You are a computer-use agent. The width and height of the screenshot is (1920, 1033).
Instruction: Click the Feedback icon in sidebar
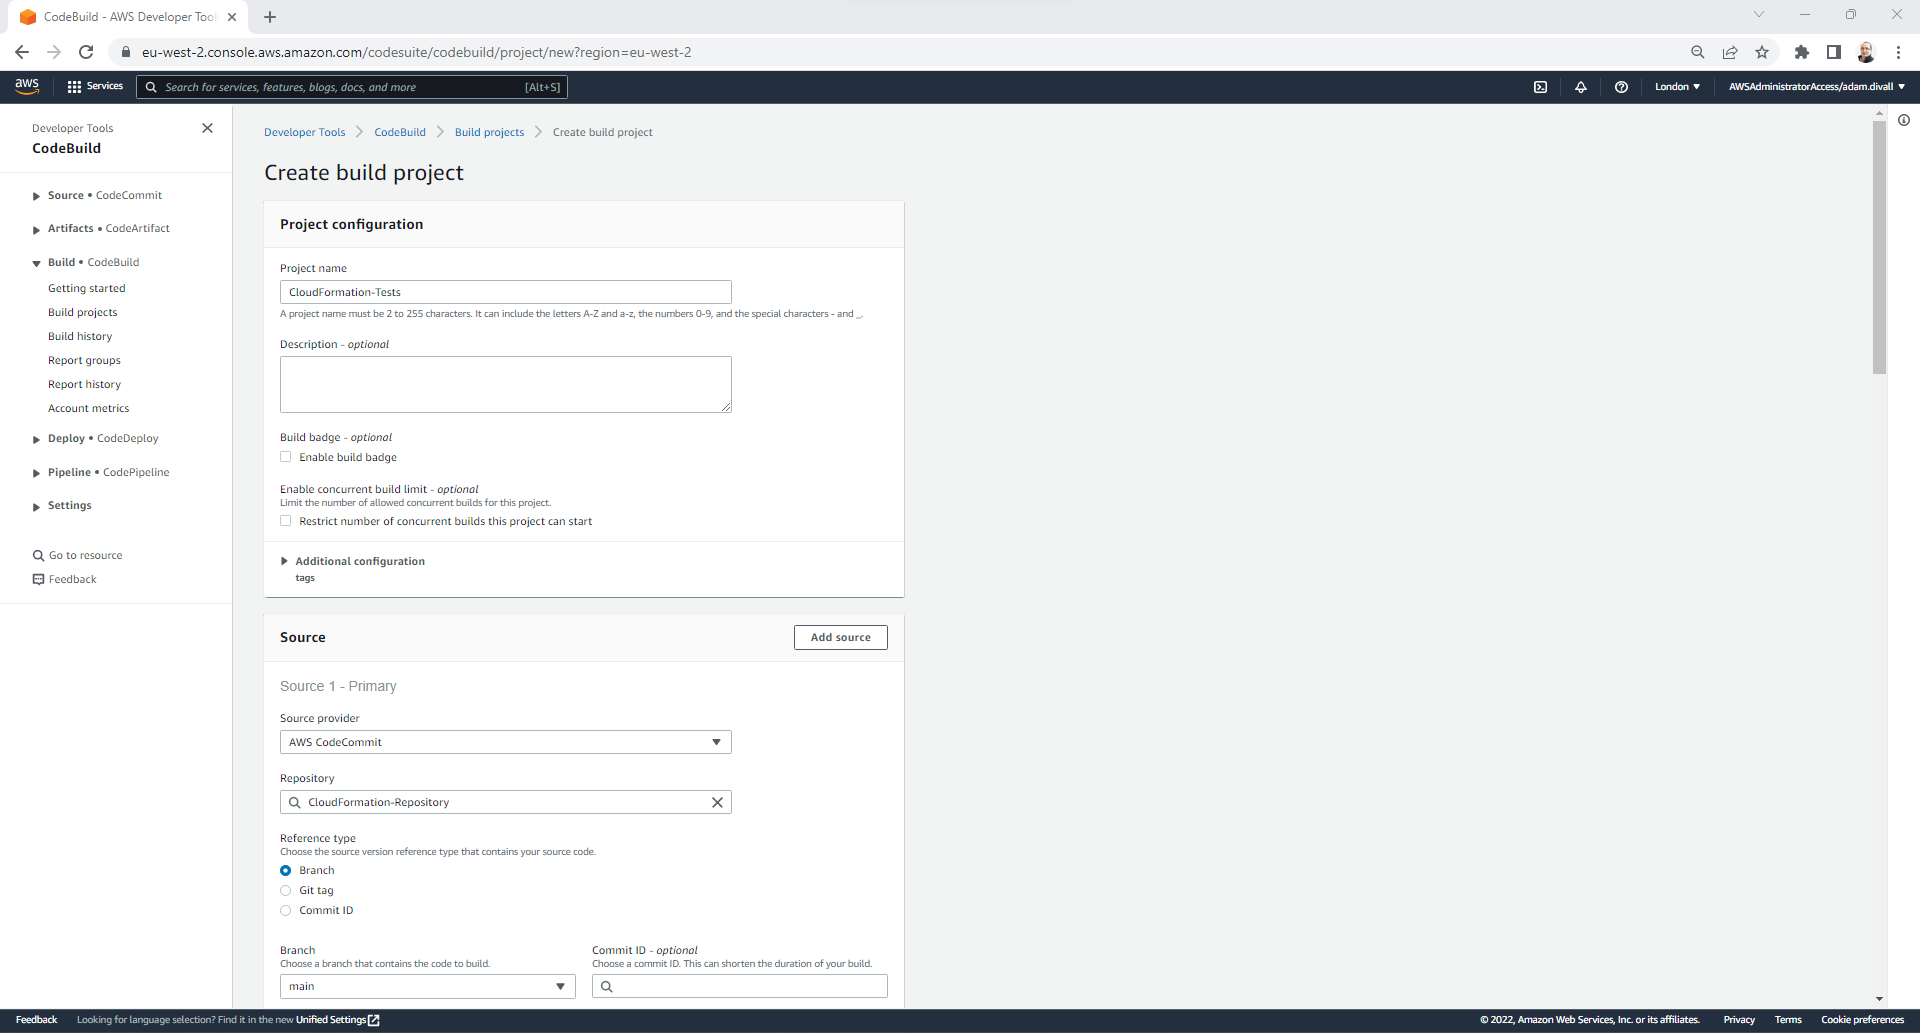point(38,579)
